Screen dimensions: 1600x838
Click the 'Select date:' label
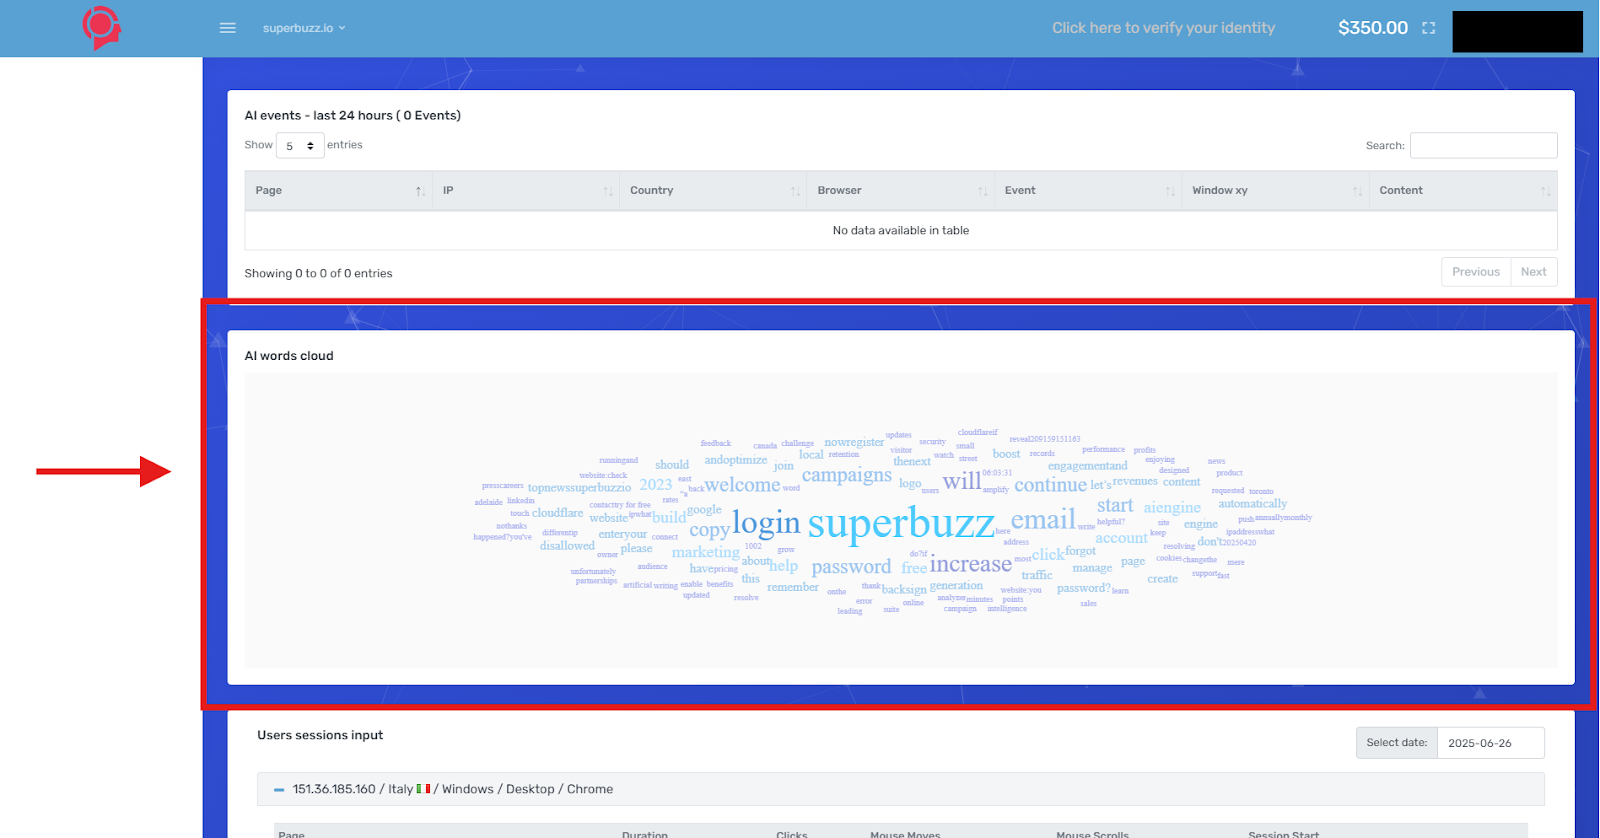coord(1397,743)
